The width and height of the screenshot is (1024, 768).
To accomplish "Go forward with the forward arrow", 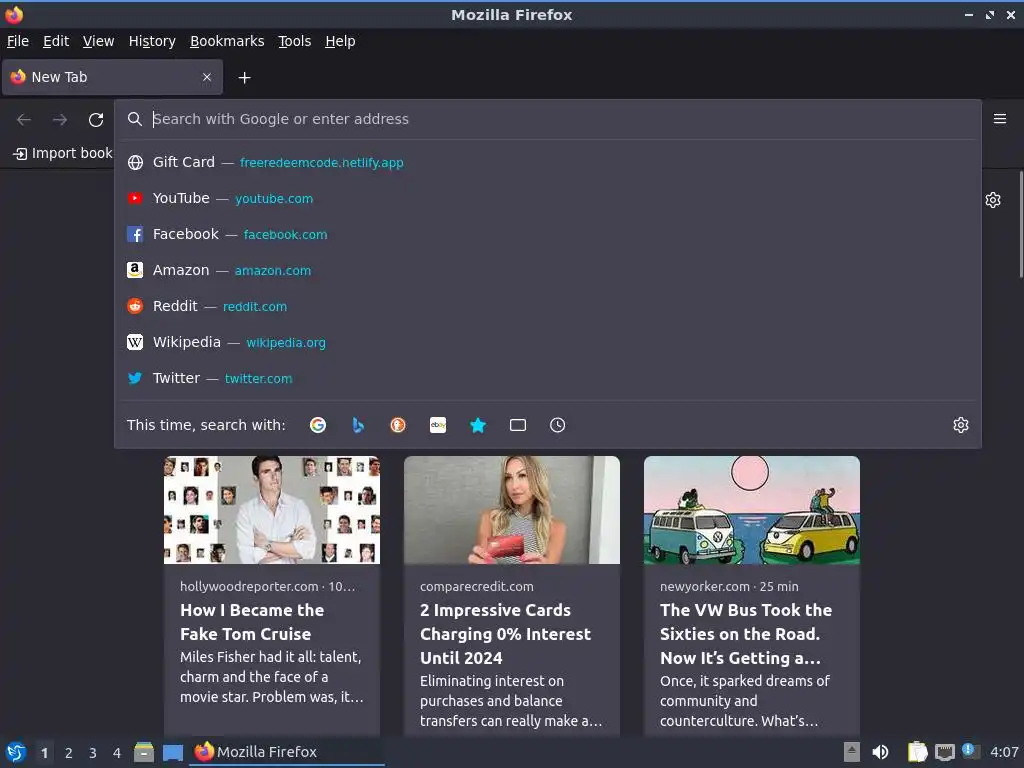I will click(x=60, y=120).
